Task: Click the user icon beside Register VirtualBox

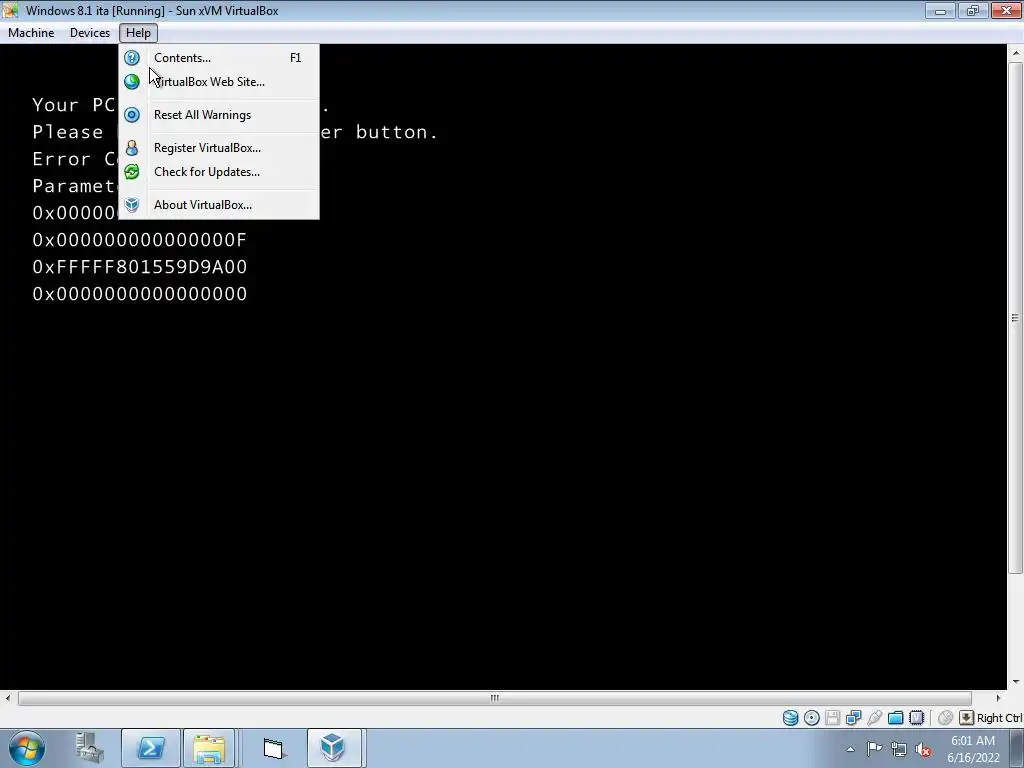Action: pyautogui.click(x=132, y=148)
